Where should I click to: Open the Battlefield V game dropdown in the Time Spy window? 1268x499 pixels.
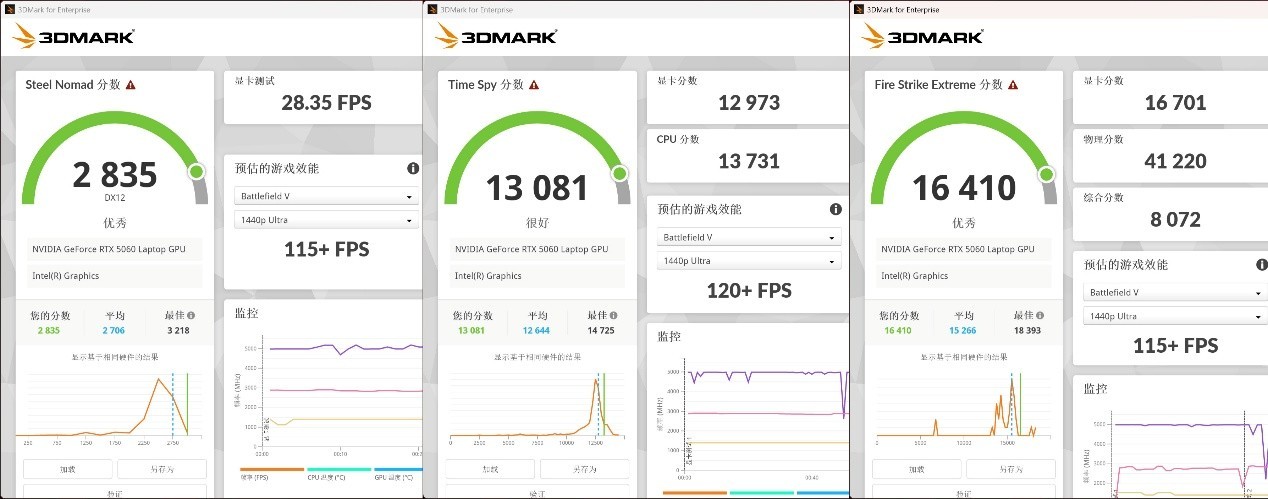click(x=749, y=238)
